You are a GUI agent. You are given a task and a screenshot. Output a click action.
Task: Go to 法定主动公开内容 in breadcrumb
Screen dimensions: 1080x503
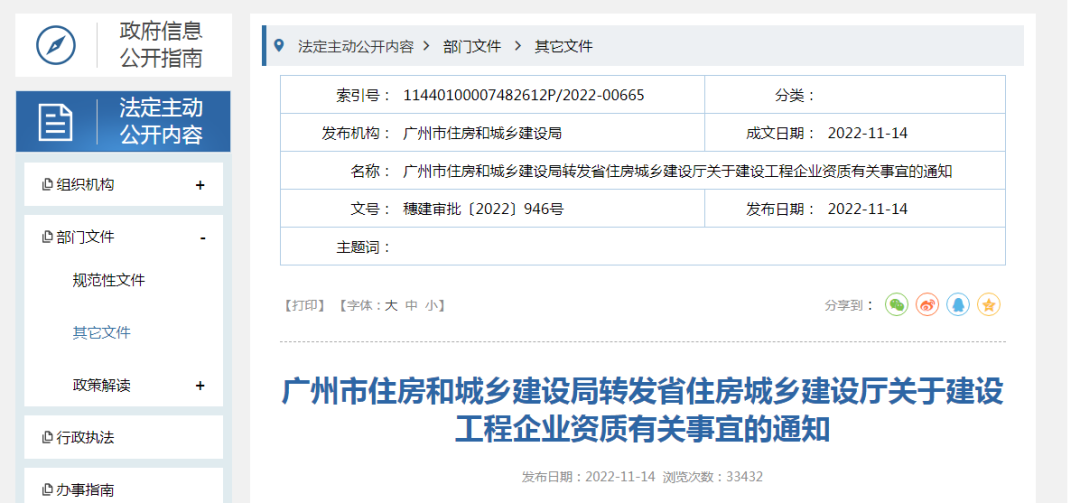point(355,46)
